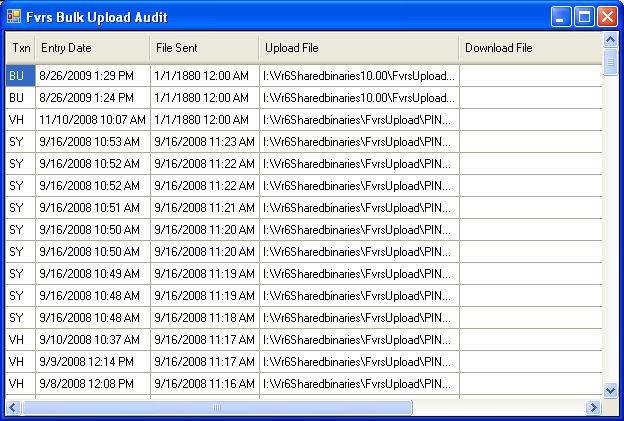624x421 pixels.
Task: Click the horizontal scrollbar thumb
Action: tap(217, 407)
